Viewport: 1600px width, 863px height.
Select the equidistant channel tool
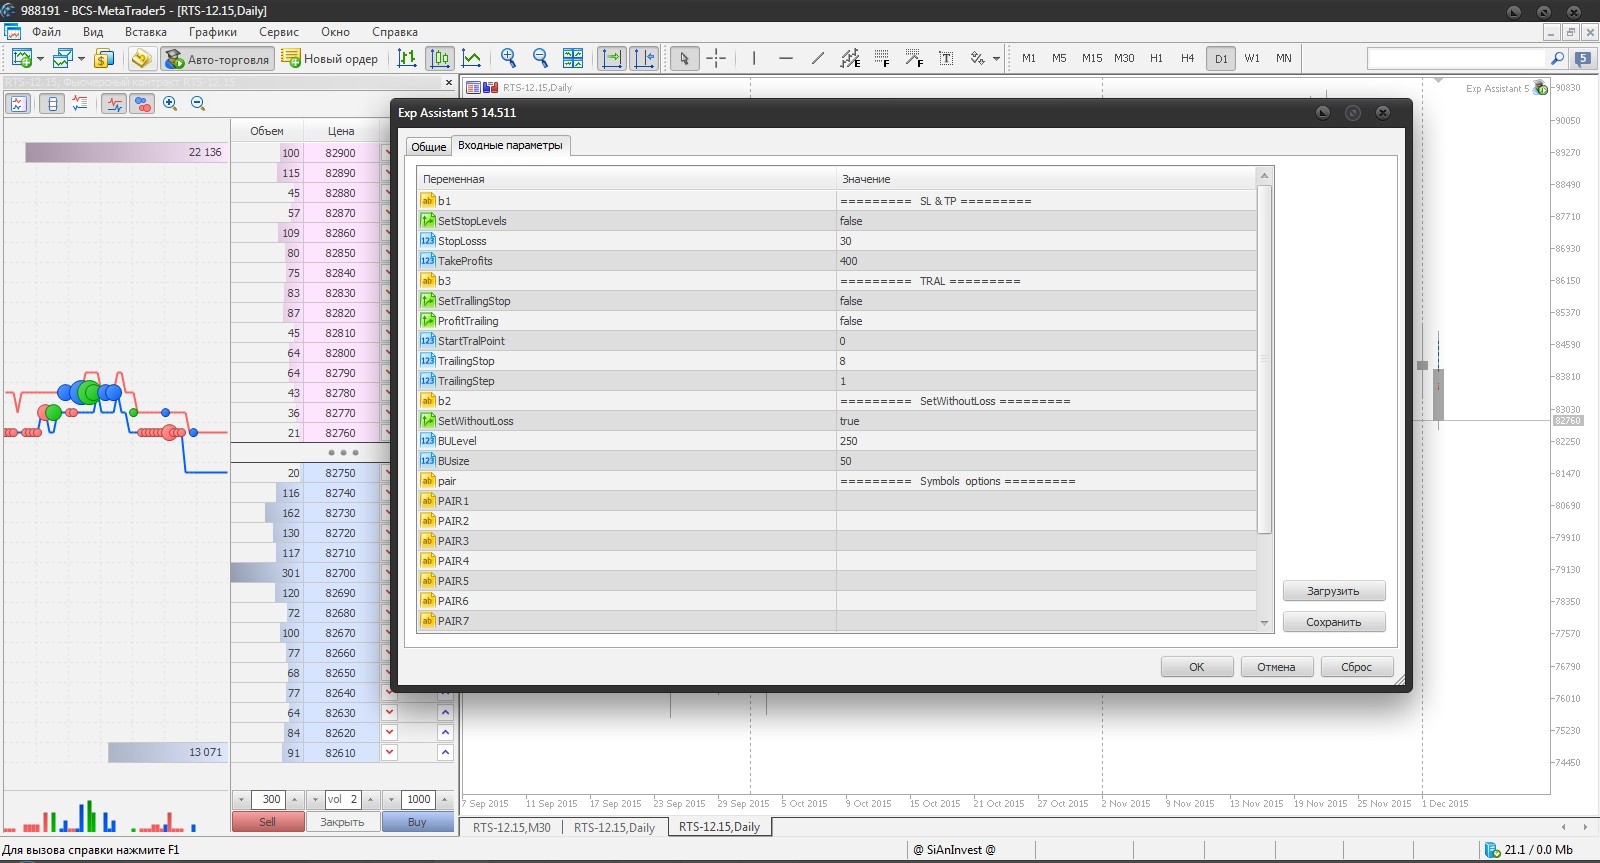(850, 58)
